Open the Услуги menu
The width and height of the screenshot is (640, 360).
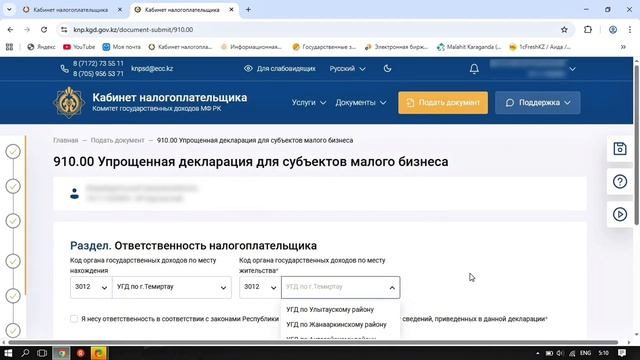coord(309,102)
